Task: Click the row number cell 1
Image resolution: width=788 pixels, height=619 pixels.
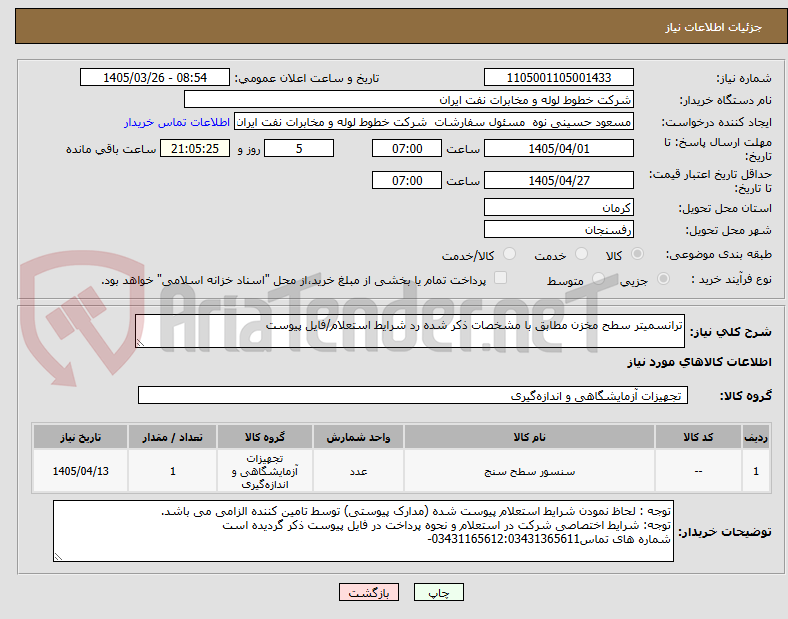Action: 756,471
